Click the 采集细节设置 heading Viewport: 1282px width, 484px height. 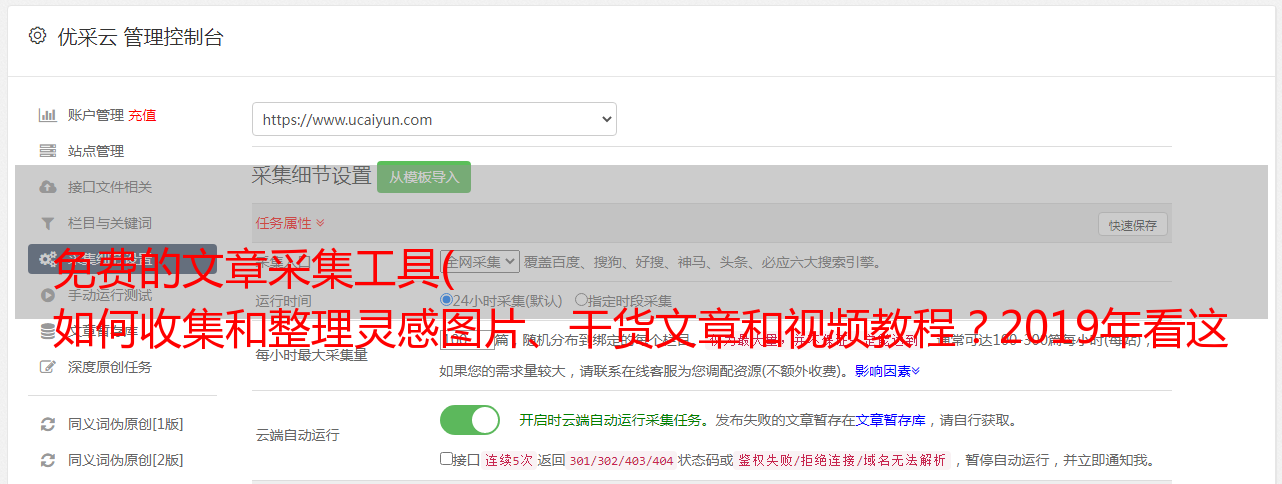312,176
